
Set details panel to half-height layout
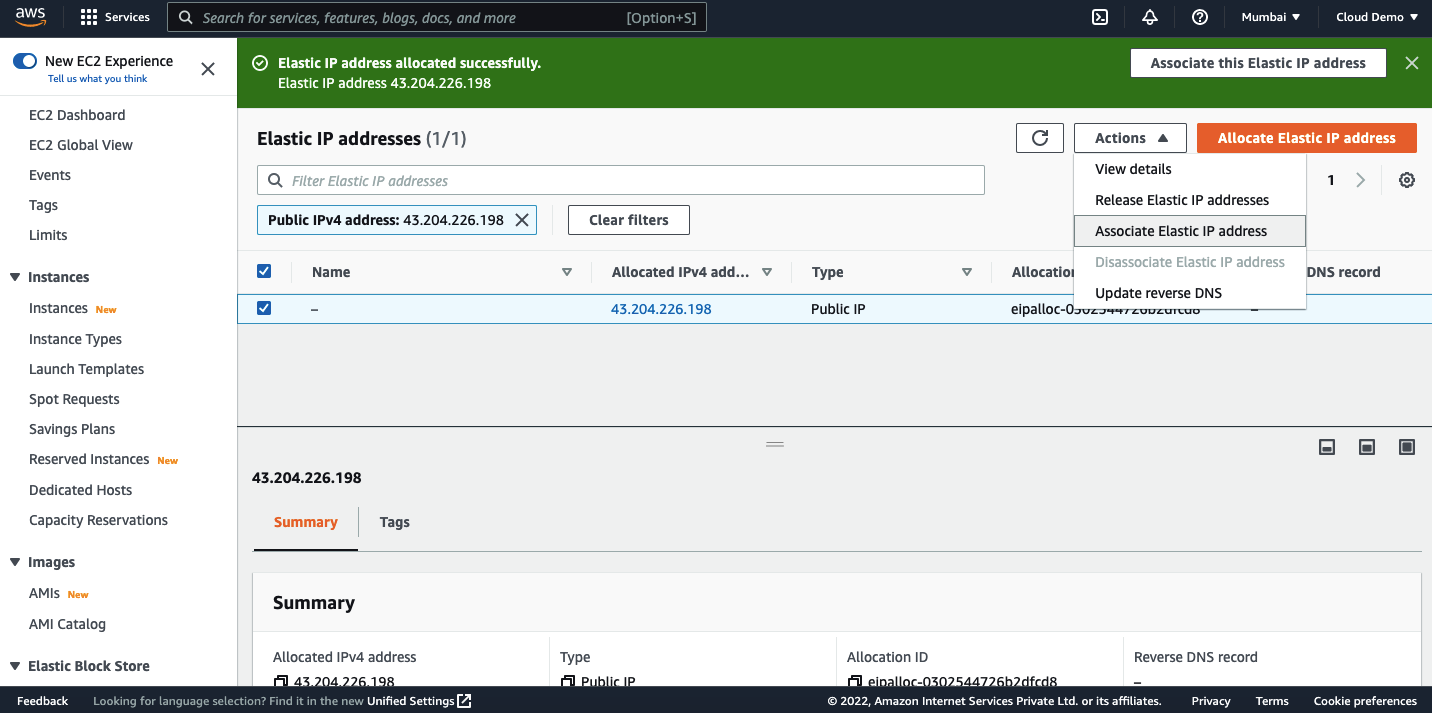[x=1367, y=447]
